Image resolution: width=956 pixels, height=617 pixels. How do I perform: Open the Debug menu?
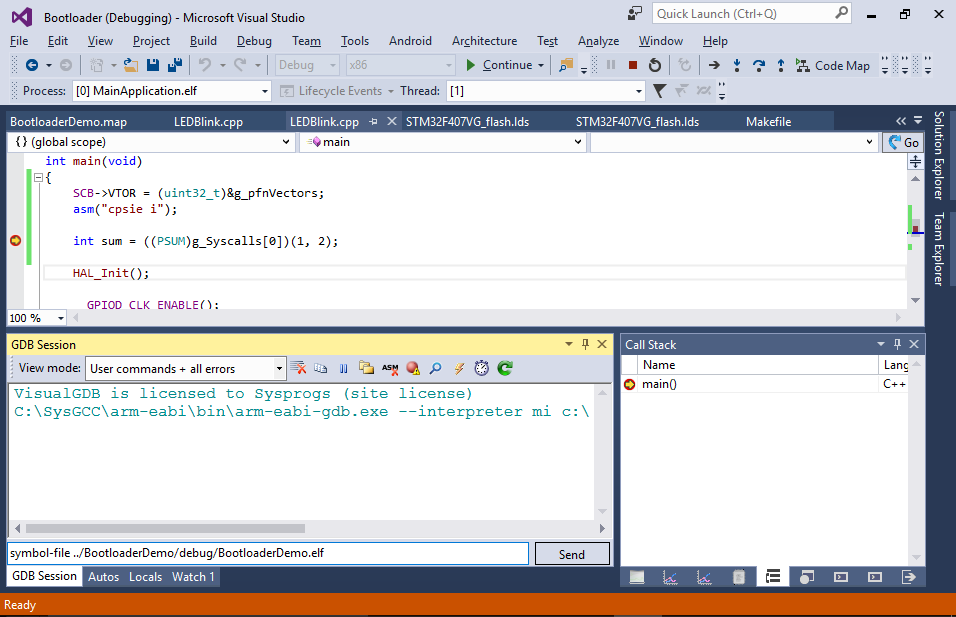tap(254, 41)
